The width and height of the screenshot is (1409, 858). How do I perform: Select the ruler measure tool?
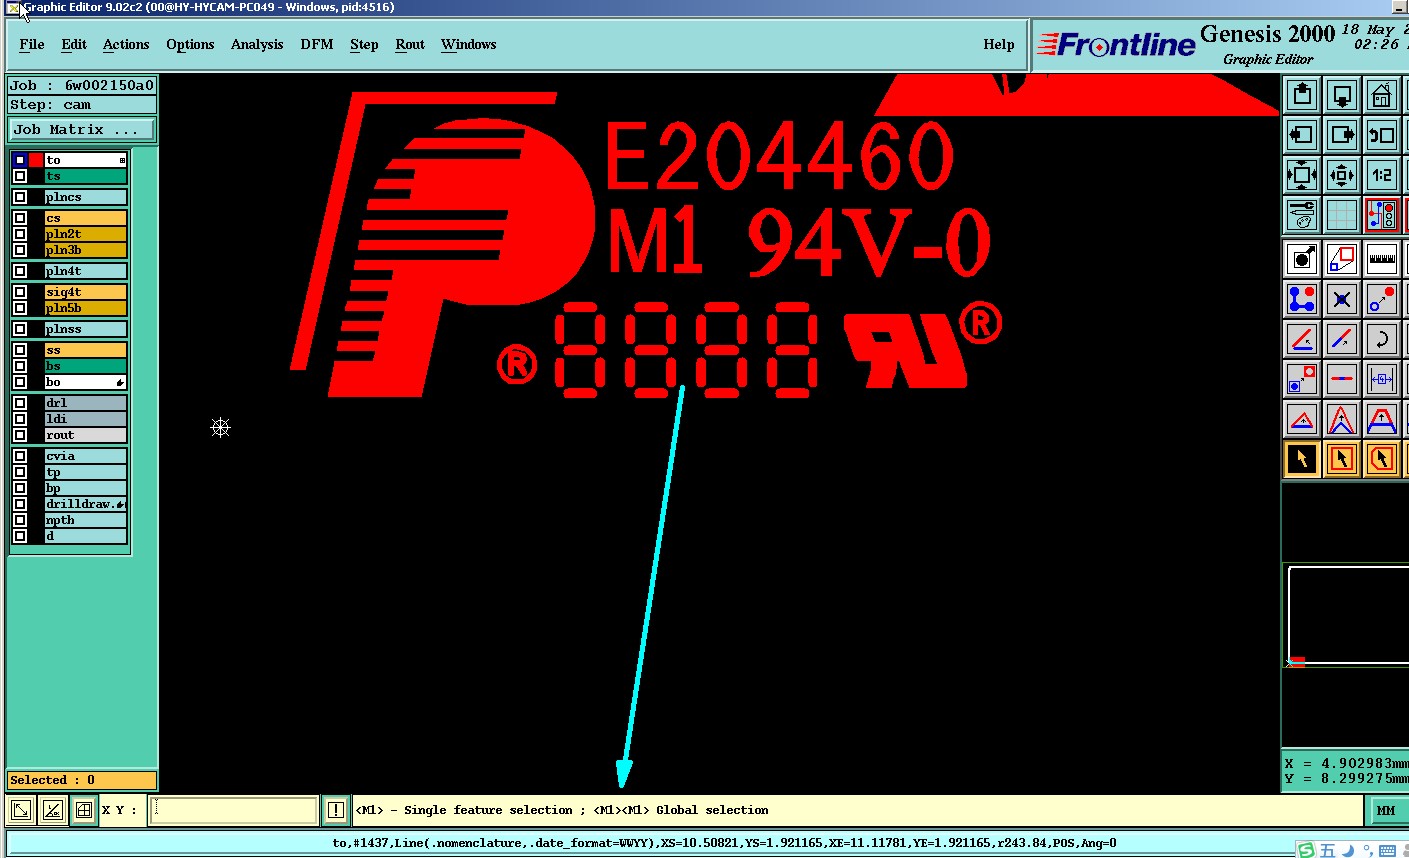pyautogui.click(x=1382, y=259)
